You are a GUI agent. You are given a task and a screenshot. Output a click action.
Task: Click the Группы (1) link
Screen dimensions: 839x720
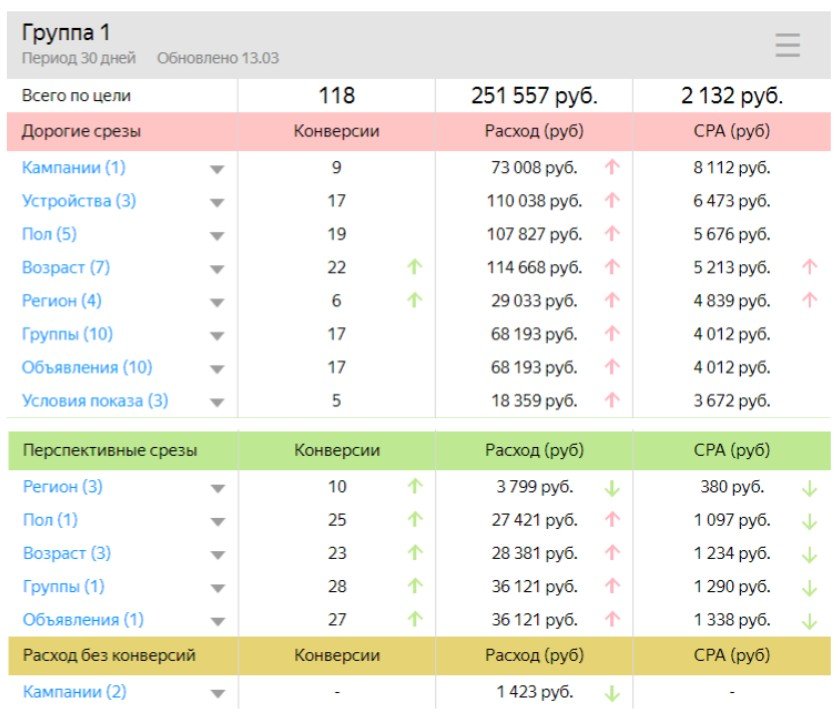63,586
